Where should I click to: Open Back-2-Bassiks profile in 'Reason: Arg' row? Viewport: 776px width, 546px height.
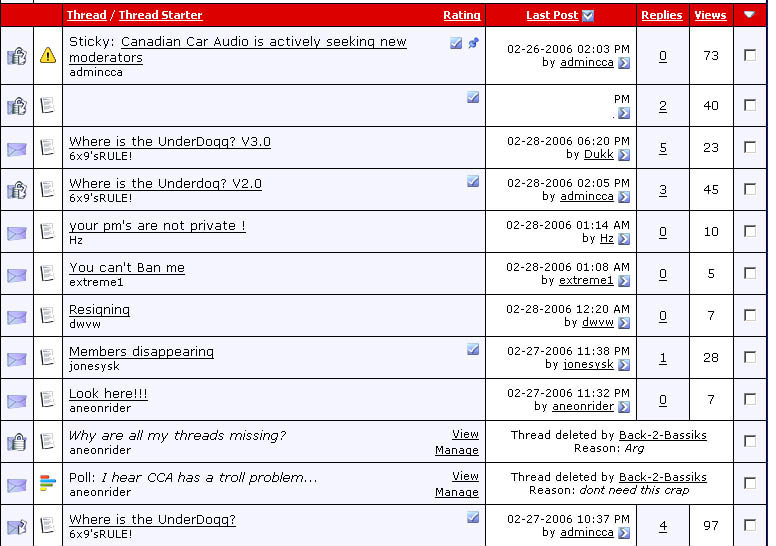click(x=663, y=435)
